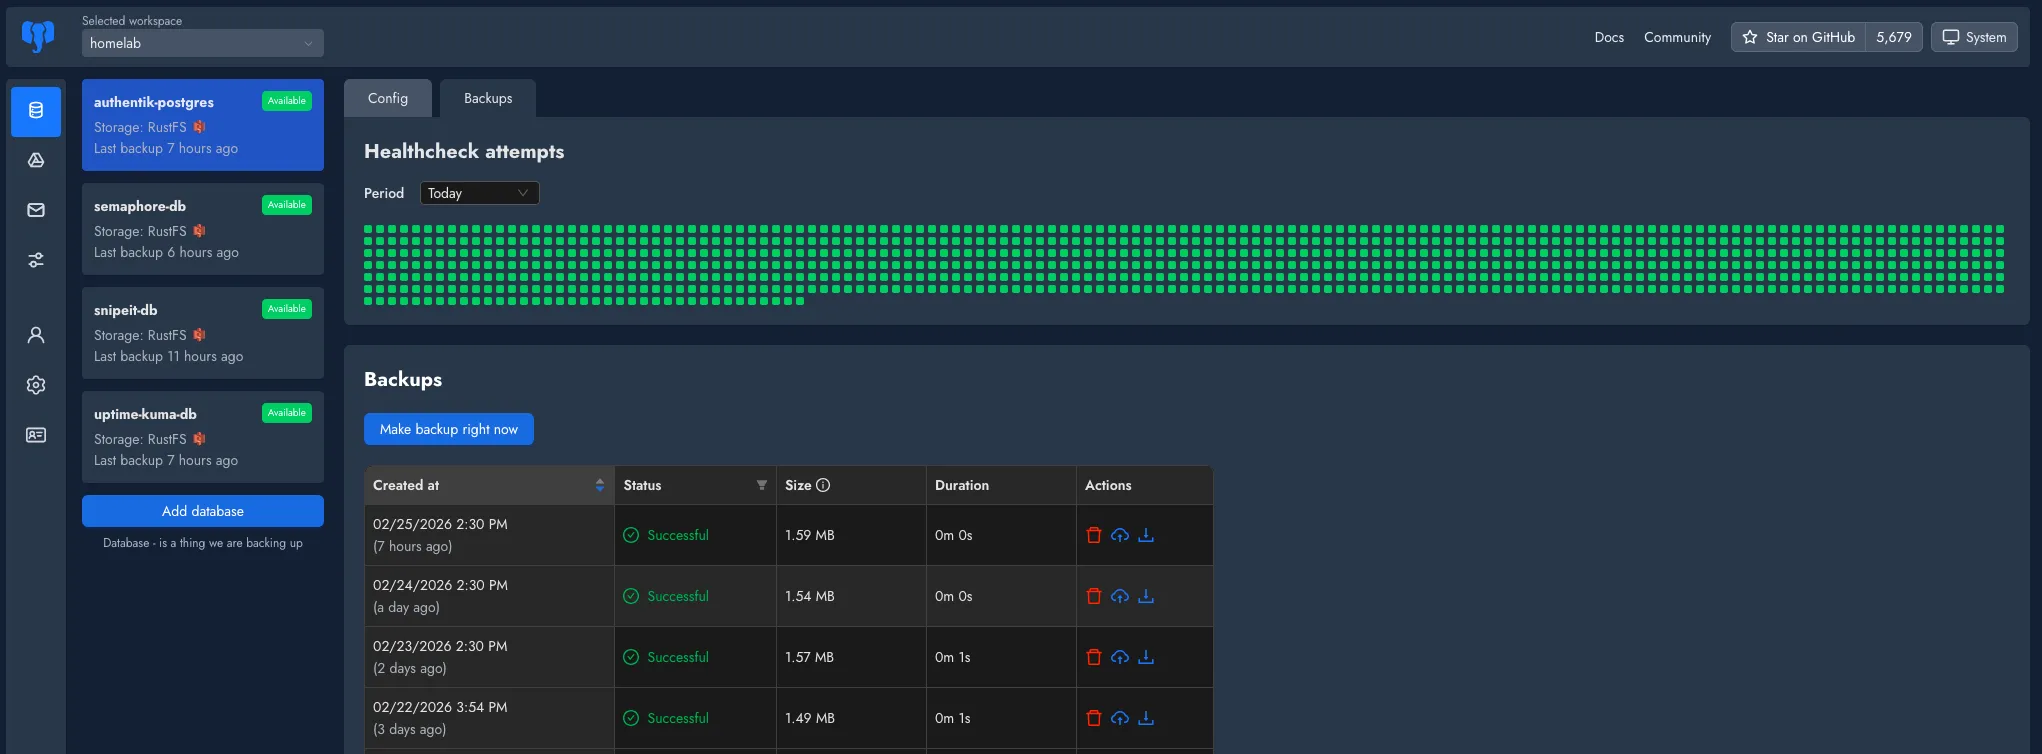Switch to the Config tab
Image resolution: width=2042 pixels, height=754 pixels.
point(387,98)
